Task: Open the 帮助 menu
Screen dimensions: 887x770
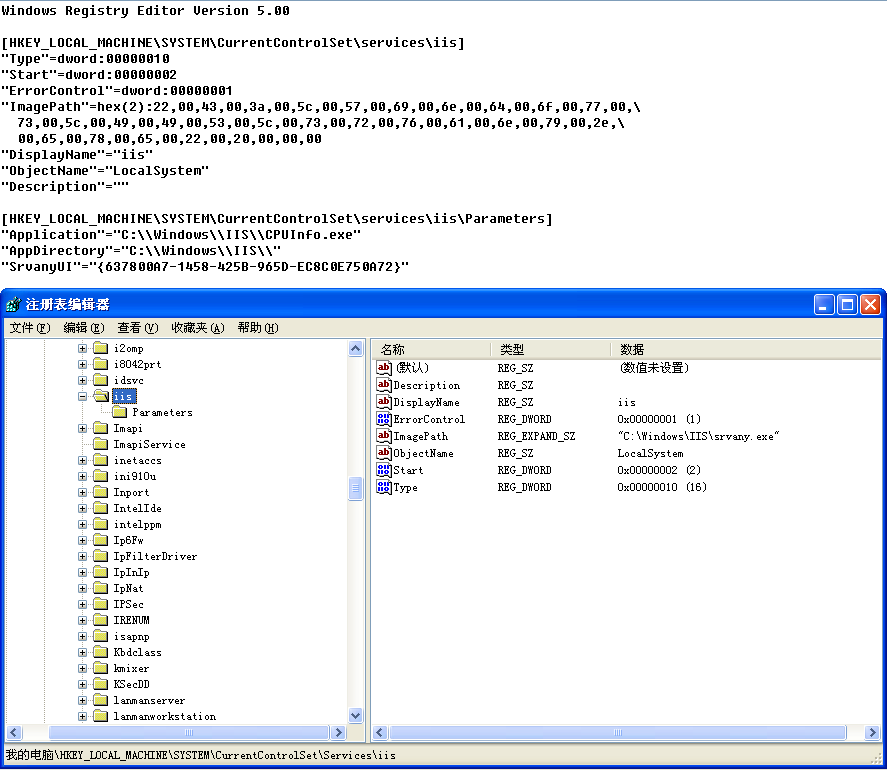Action: coord(257,328)
